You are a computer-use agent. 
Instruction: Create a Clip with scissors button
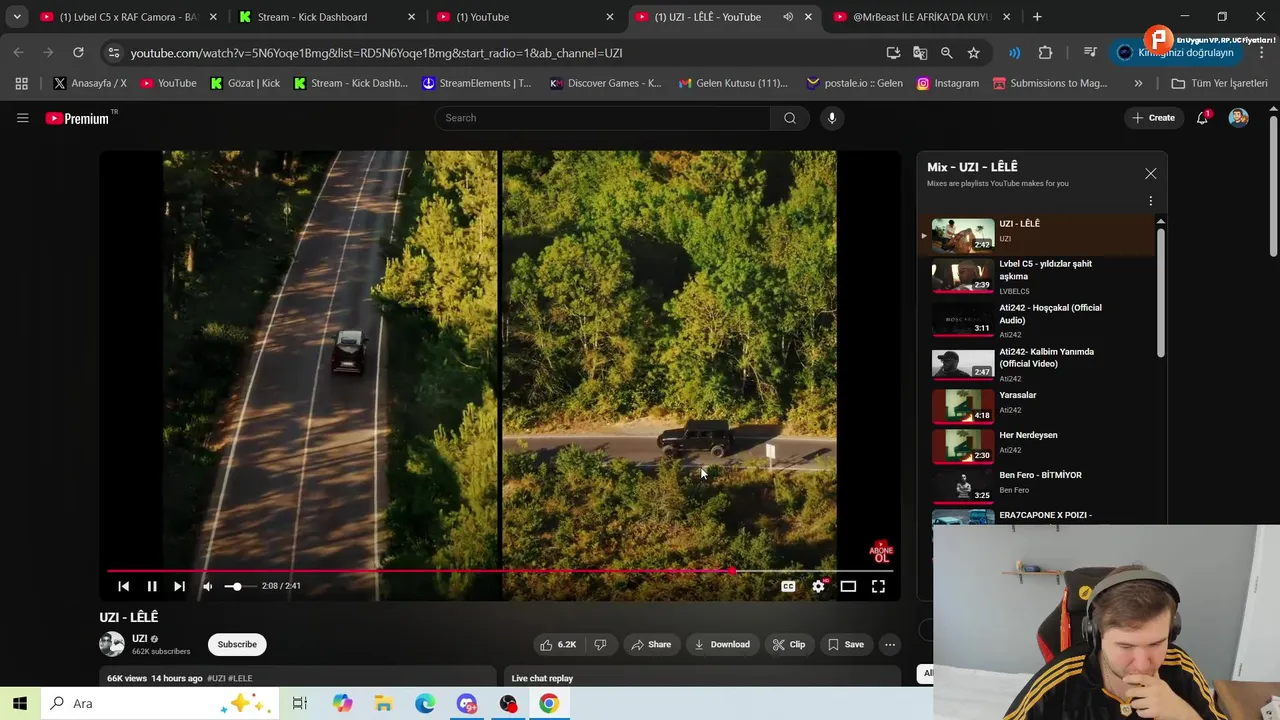click(789, 644)
